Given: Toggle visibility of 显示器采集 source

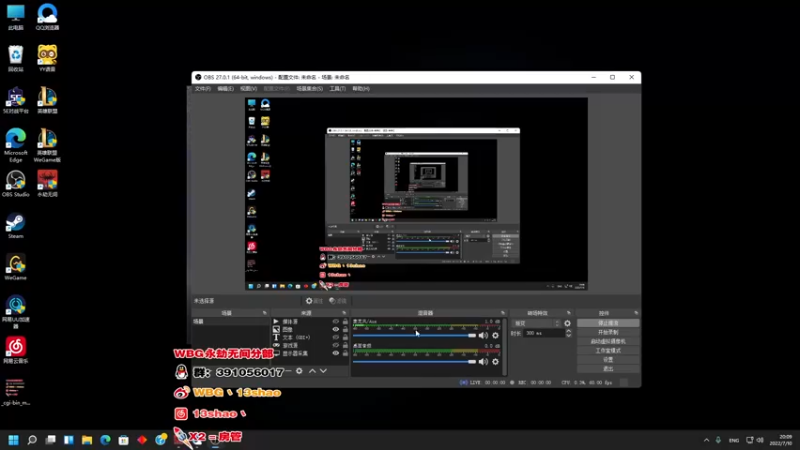Looking at the screenshot, I should 336,353.
